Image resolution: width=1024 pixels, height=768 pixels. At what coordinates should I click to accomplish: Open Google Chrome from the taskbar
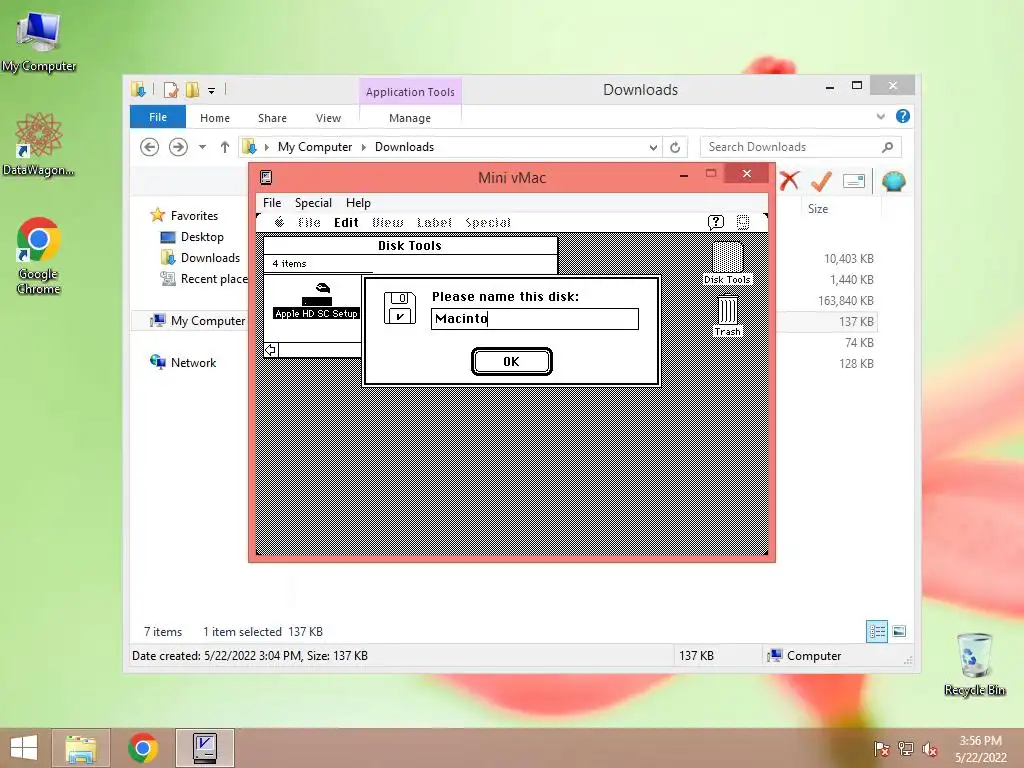click(x=142, y=748)
